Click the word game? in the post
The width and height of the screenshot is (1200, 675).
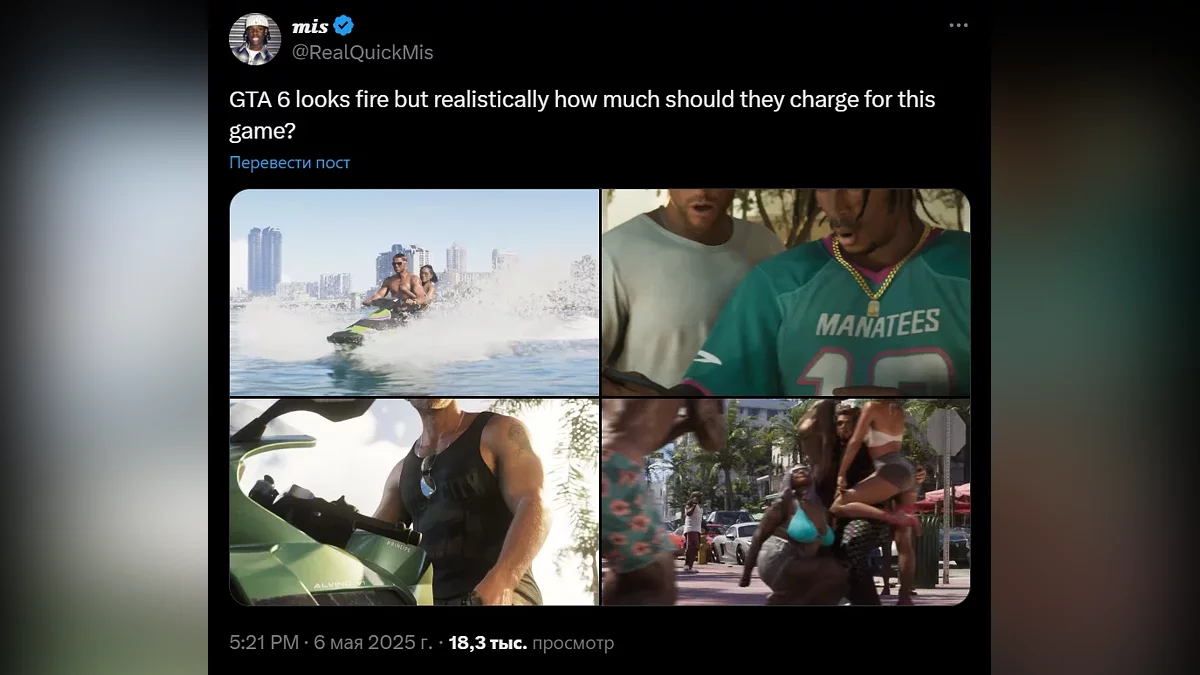258,130
